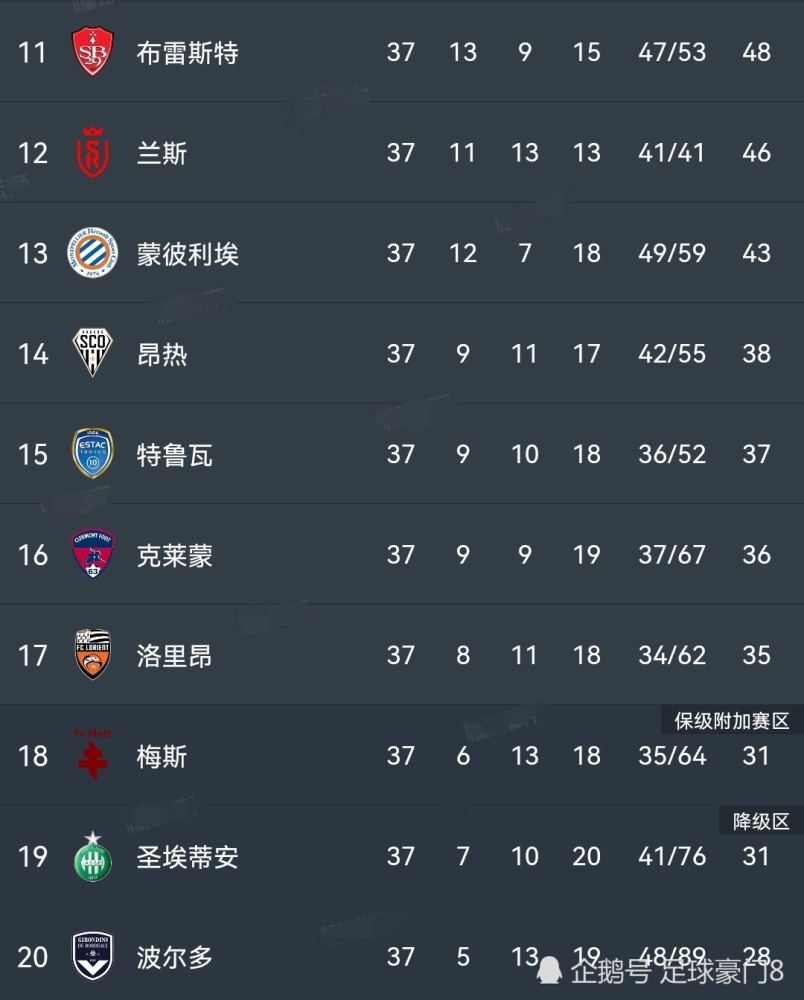Select the 46 points value for 兰斯
The image size is (804, 1000).
click(756, 153)
